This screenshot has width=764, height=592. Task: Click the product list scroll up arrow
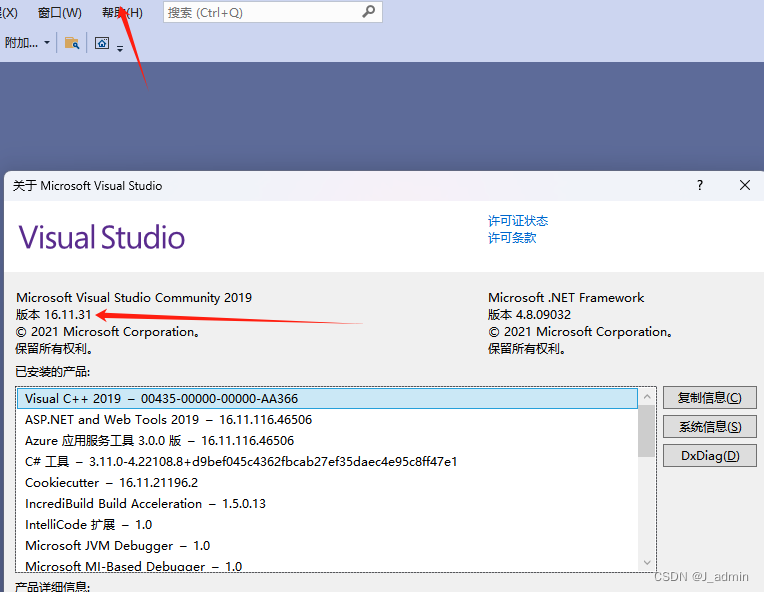[x=647, y=397]
